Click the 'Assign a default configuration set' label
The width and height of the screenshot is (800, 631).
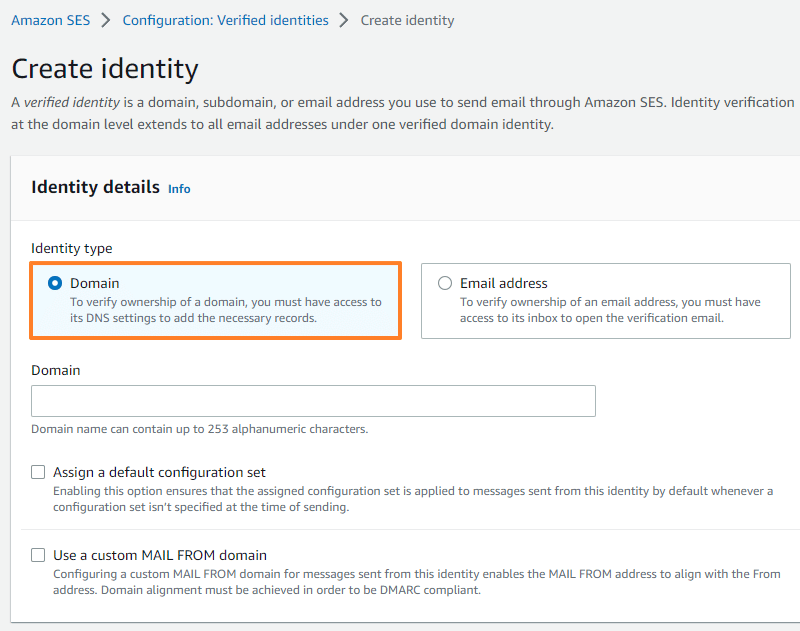click(x=159, y=472)
